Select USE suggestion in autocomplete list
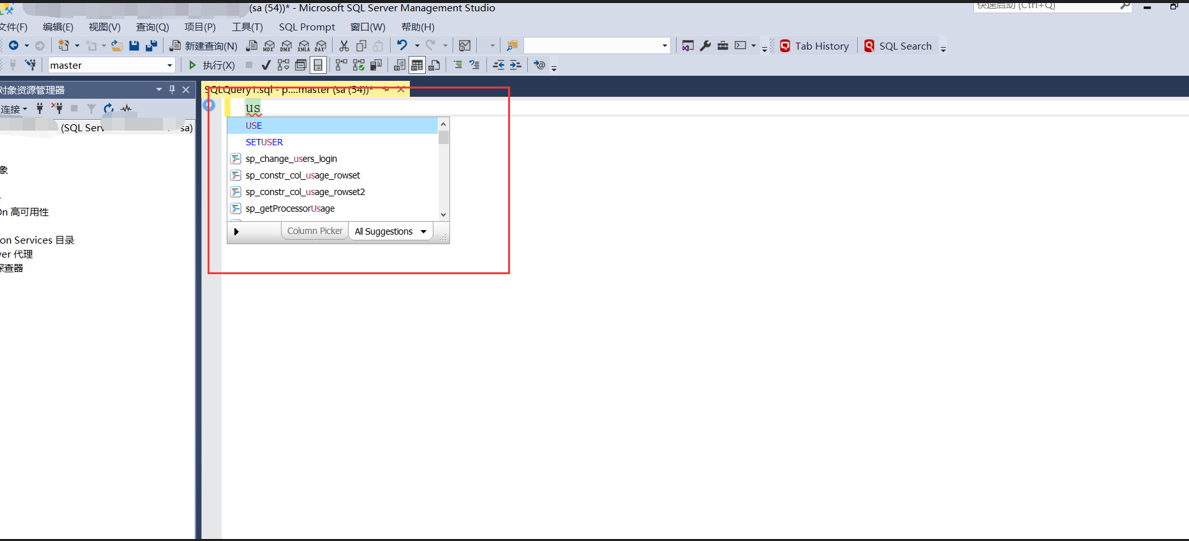Image resolution: width=1189 pixels, height=541 pixels. (x=333, y=125)
